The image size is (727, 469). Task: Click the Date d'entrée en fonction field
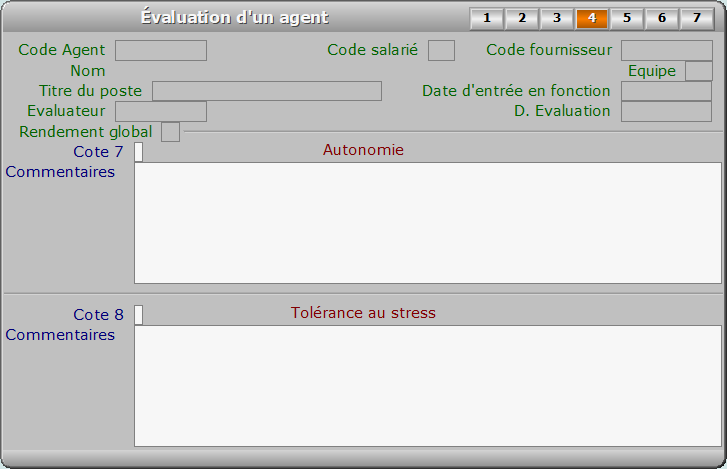[666, 91]
